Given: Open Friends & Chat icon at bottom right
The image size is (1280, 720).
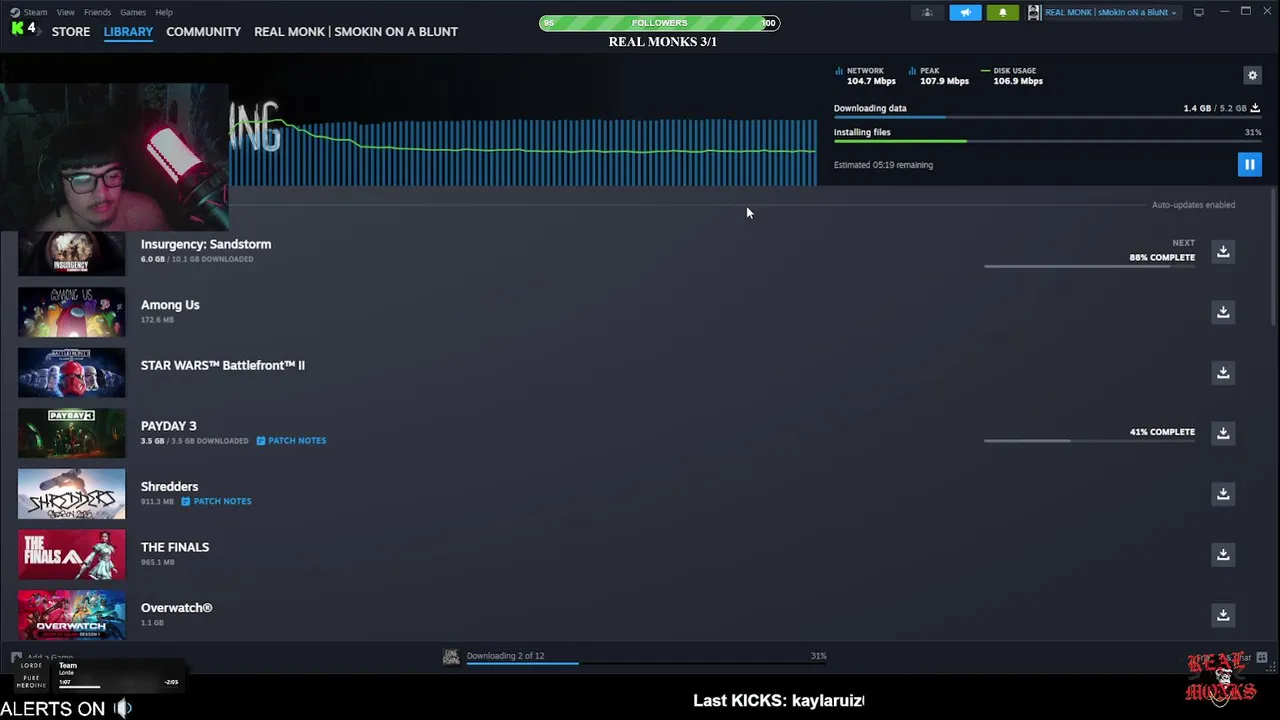Looking at the screenshot, I should click(1262, 657).
